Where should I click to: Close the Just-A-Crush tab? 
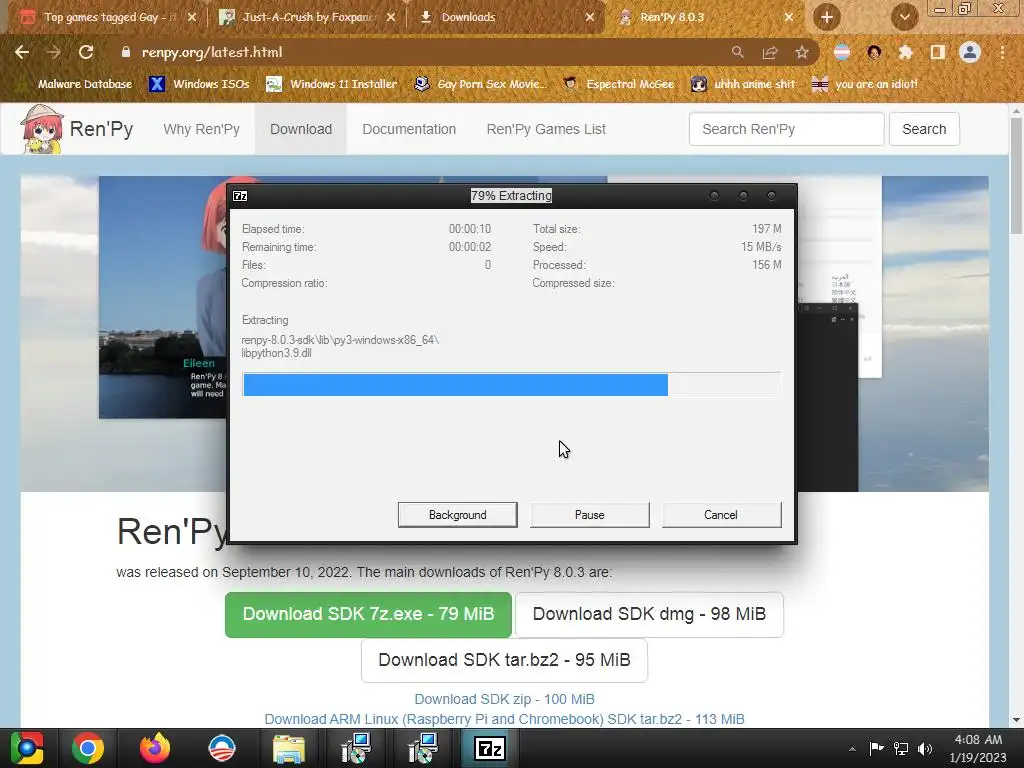(x=391, y=17)
